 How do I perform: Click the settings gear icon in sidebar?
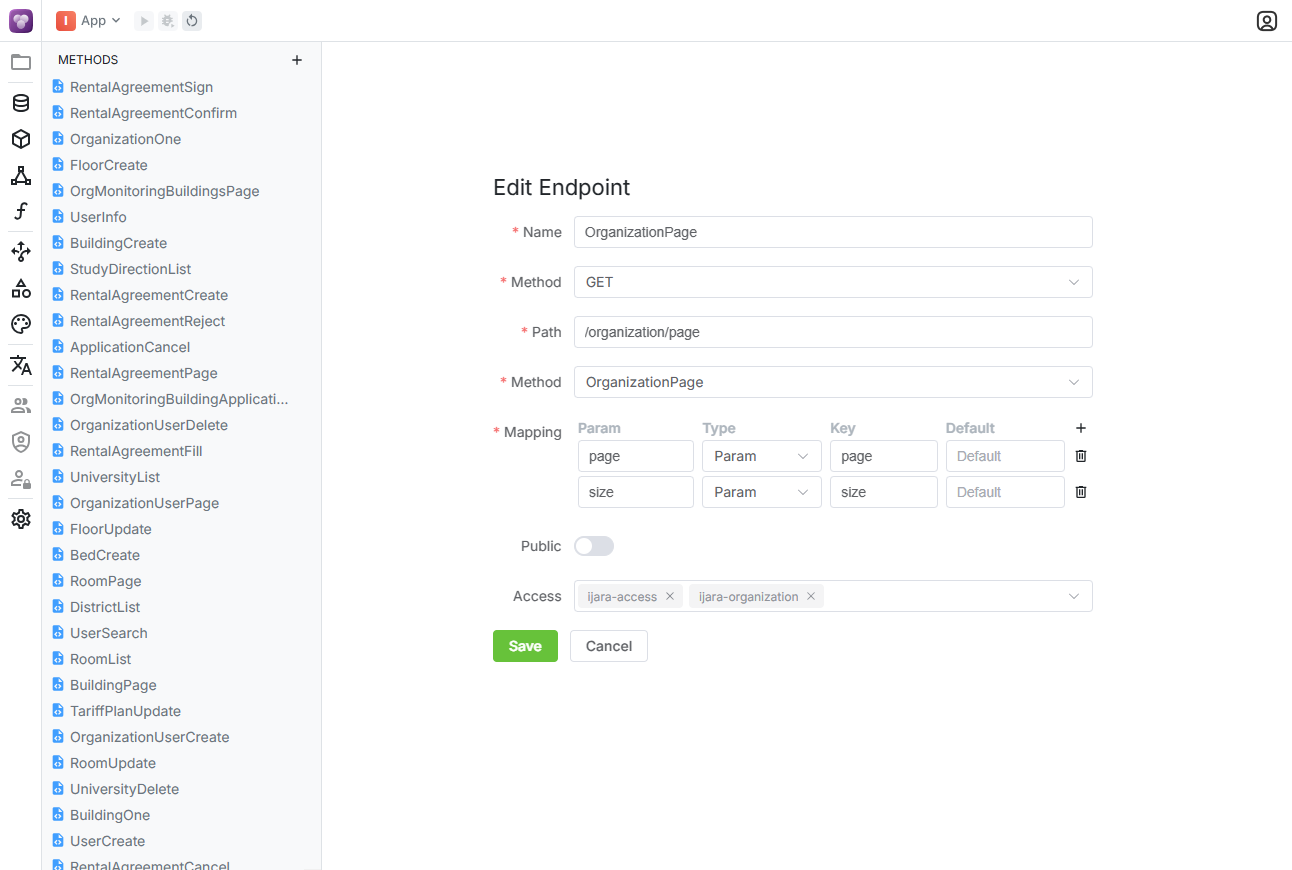(x=21, y=519)
